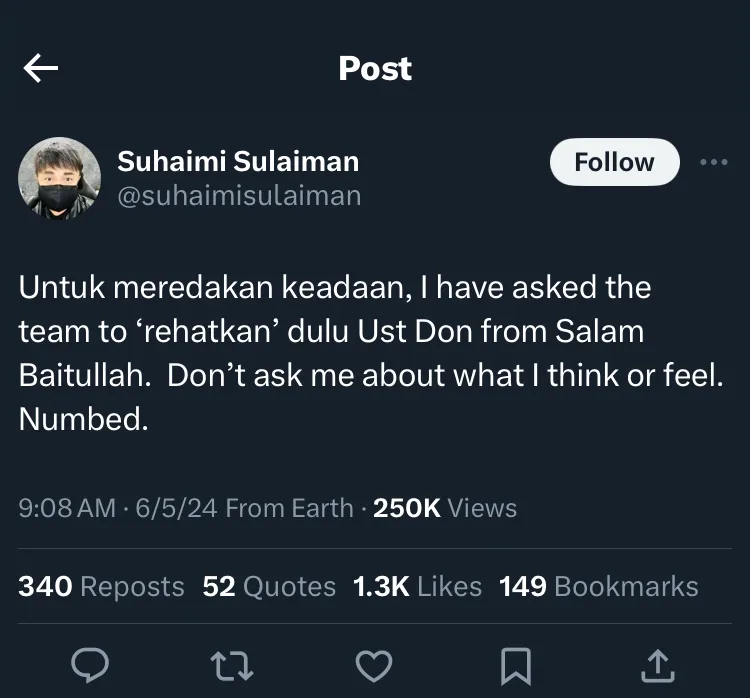View the 1.3K Likes list
Viewport: 750px width, 698px height.
417,587
